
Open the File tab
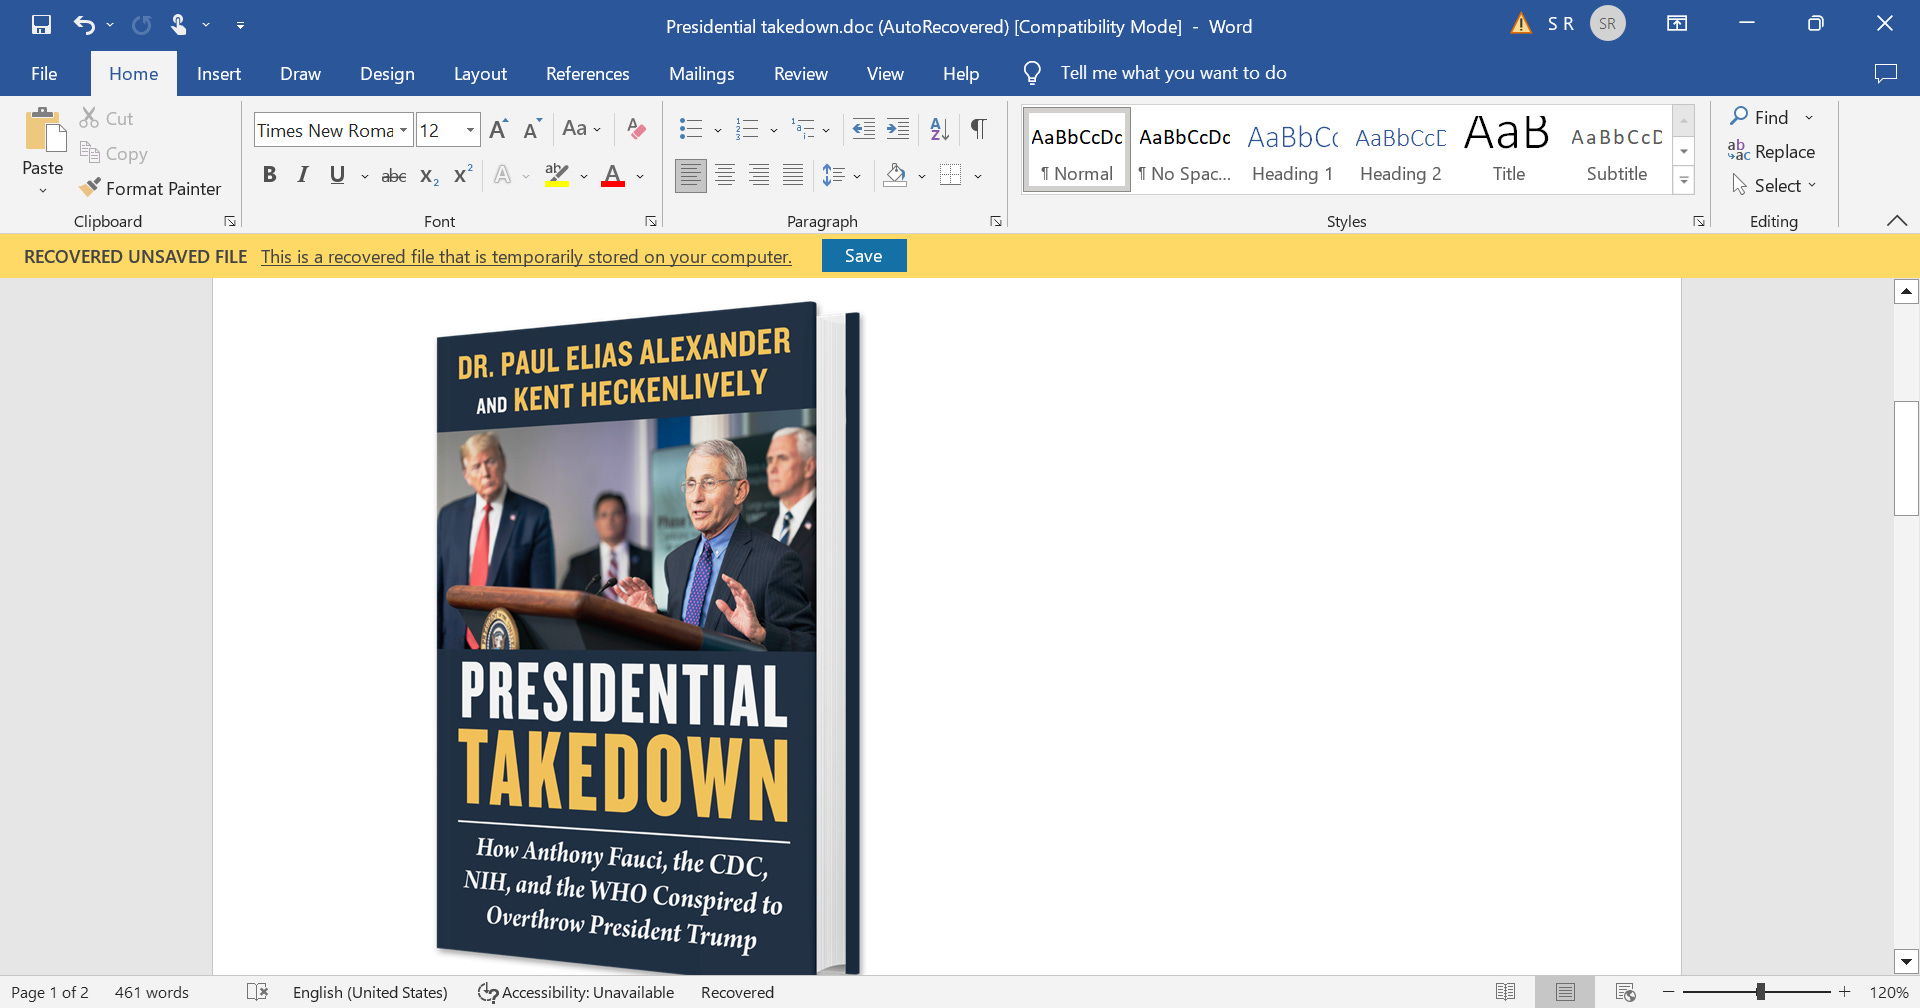(x=44, y=74)
